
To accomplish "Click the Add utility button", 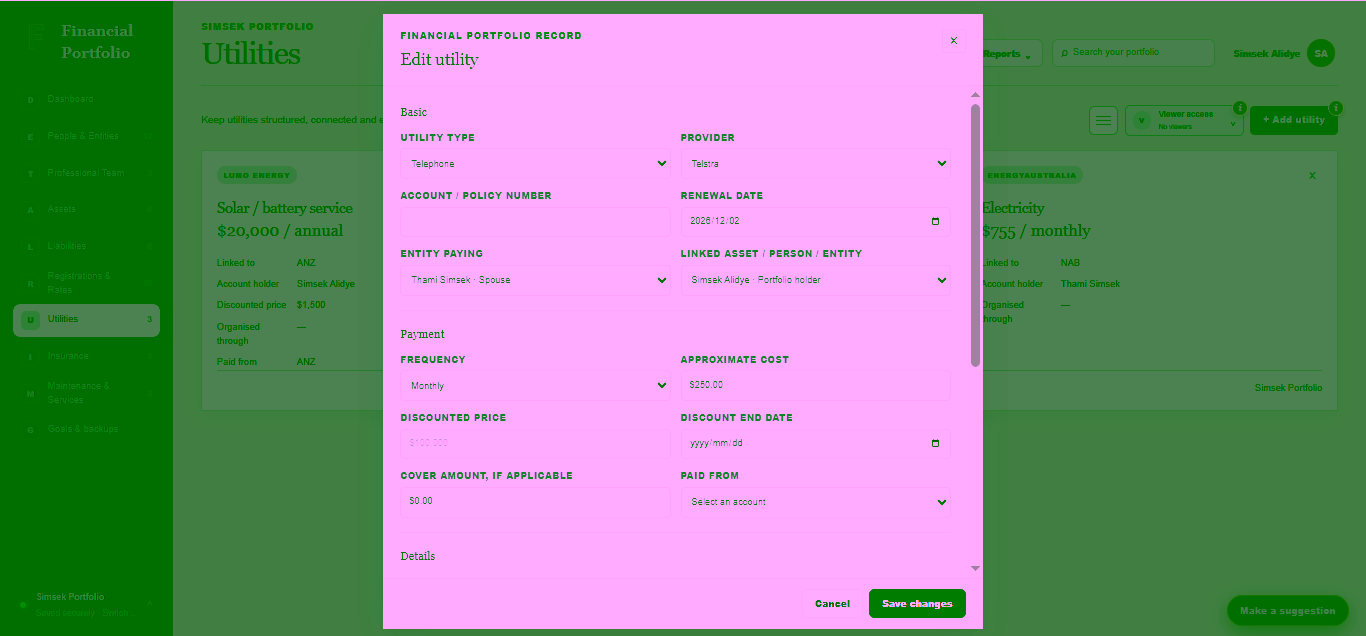I will (1293, 120).
